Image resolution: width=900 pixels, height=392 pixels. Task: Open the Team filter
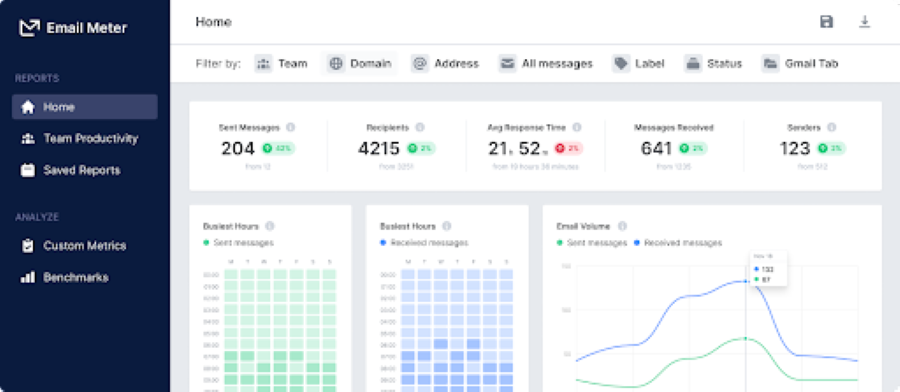pyautogui.click(x=281, y=64)
